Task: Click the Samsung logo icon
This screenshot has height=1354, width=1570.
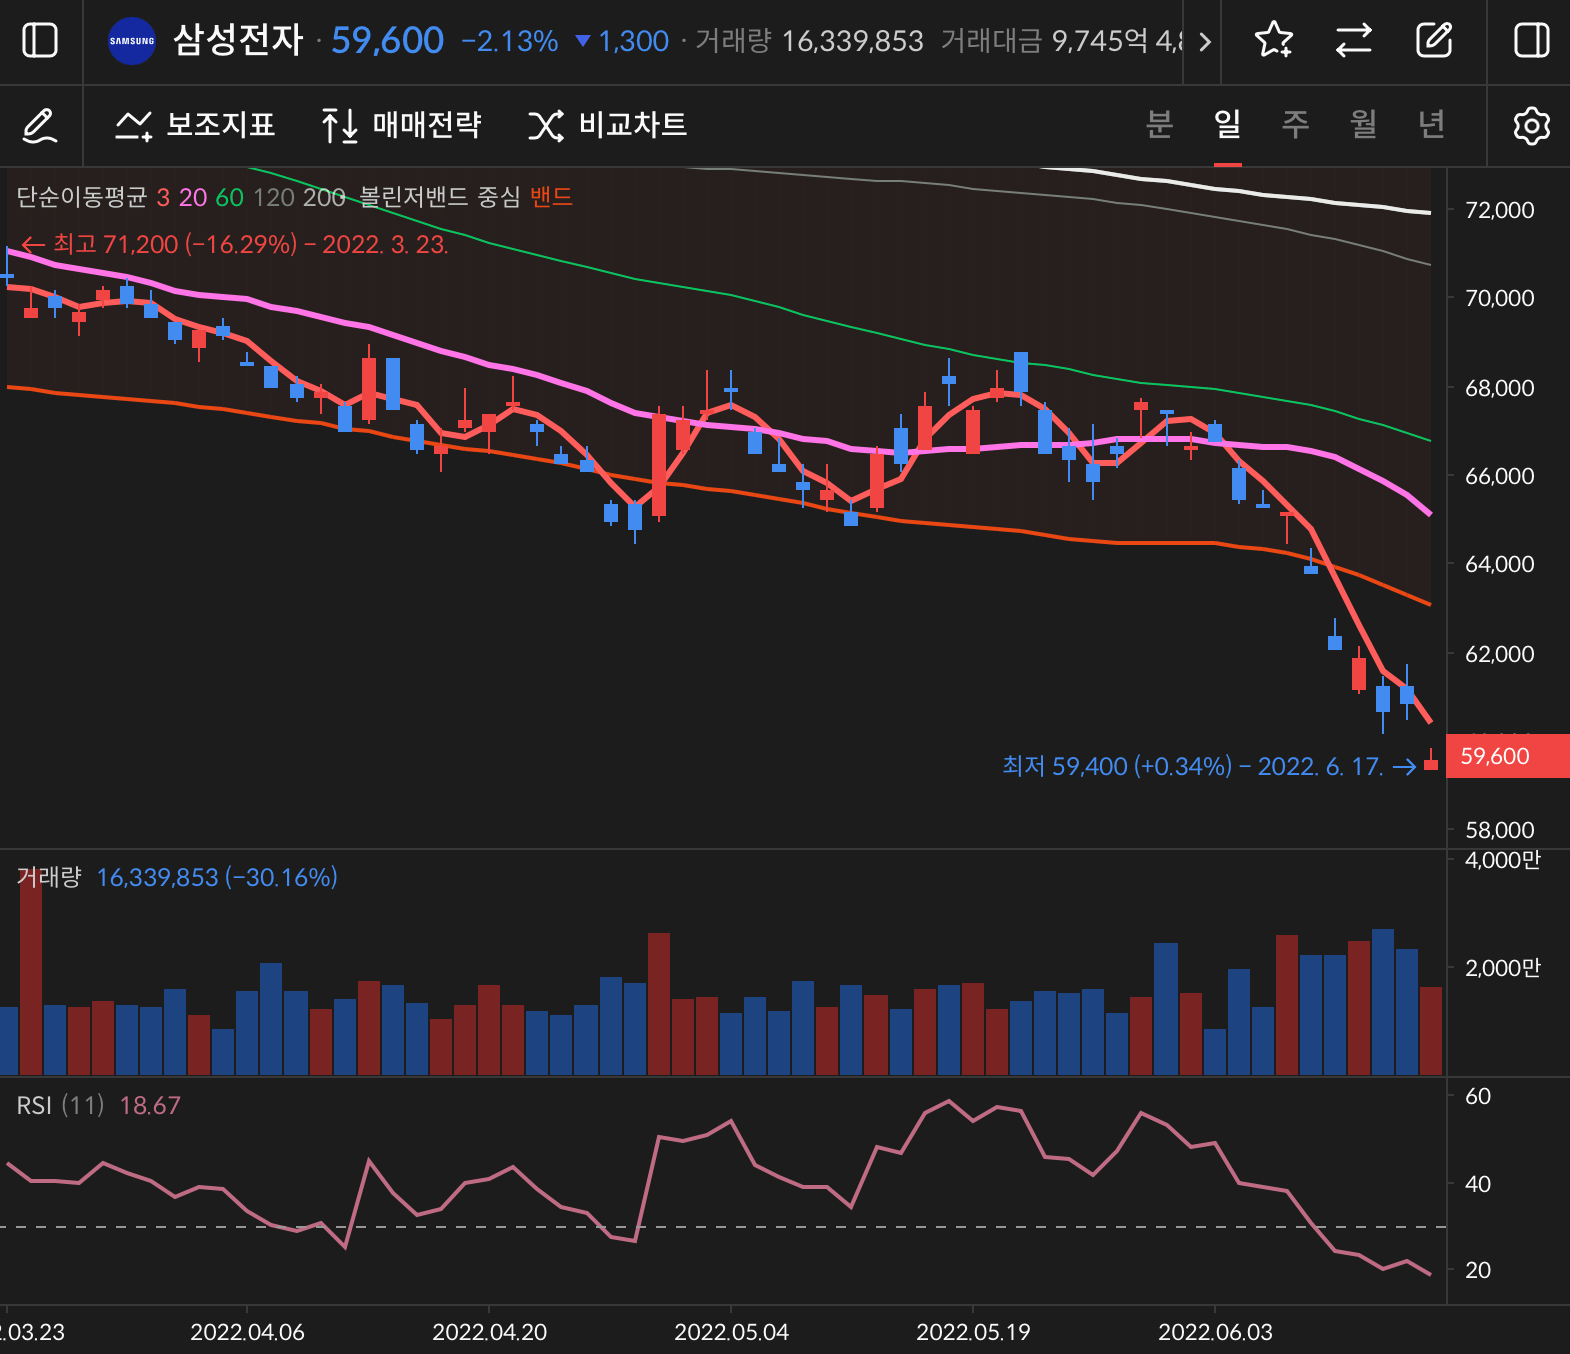Action: point(132,41)
